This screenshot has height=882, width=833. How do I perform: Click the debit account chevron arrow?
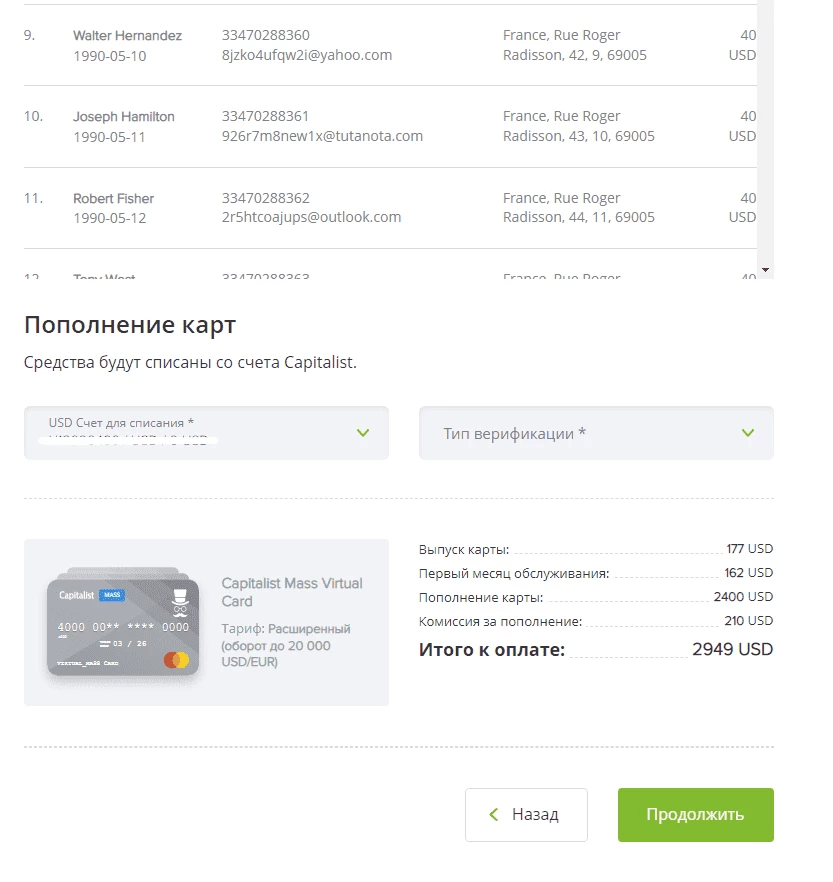click(363, 433)
